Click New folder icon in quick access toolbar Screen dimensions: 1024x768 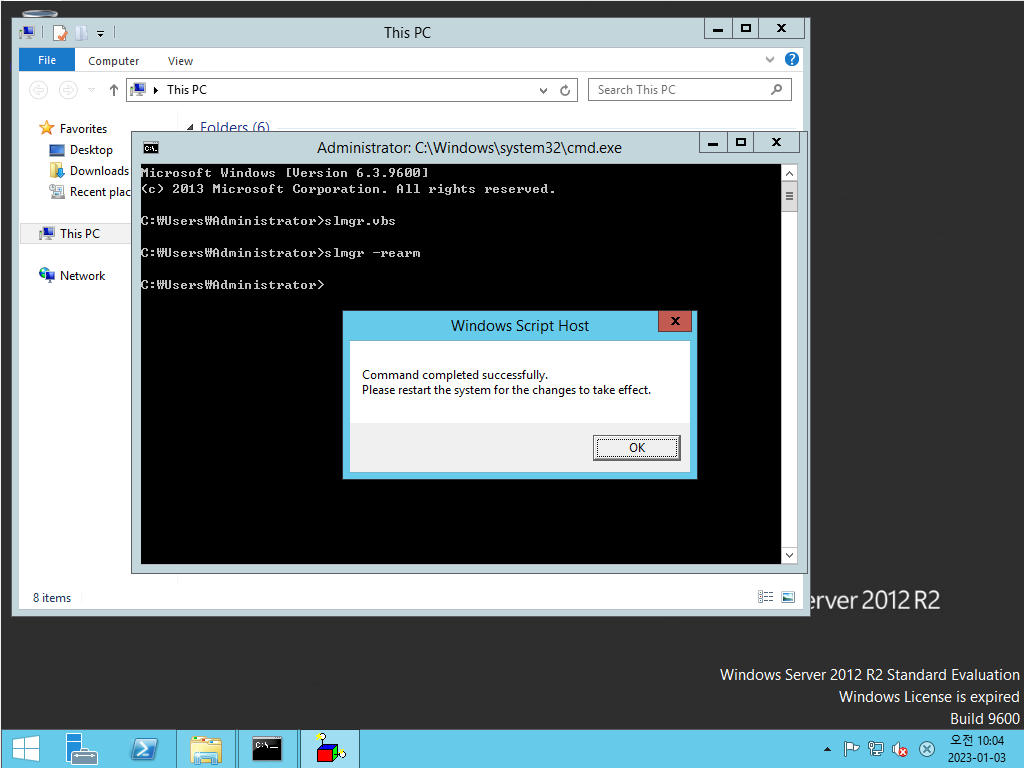[x=81, y=33]
